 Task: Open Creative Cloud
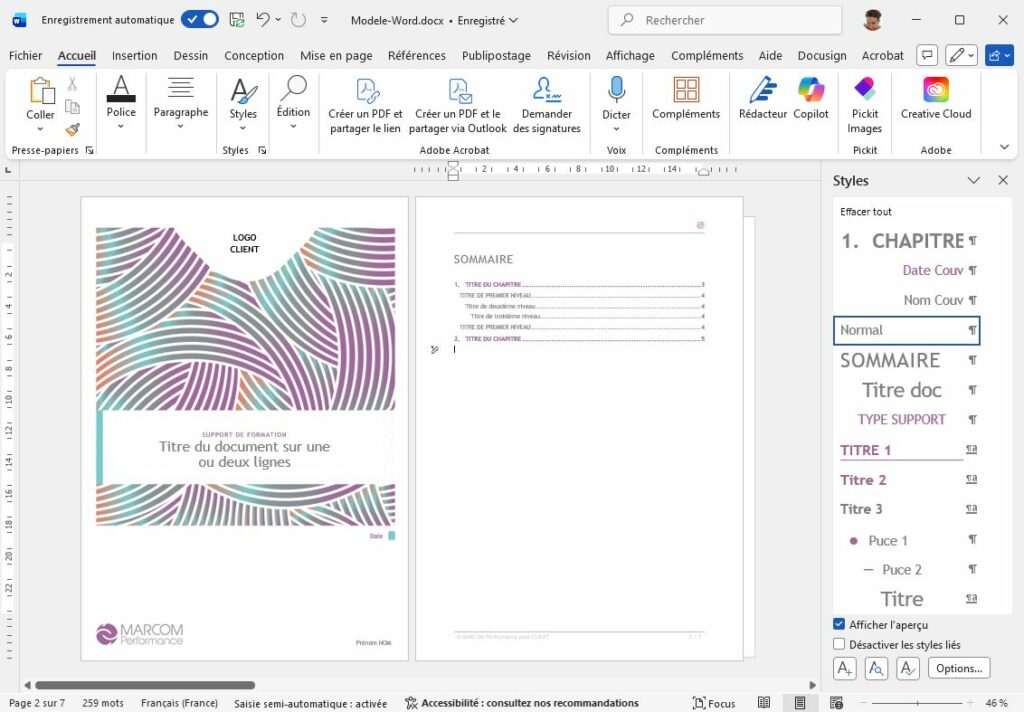[935, 103]
